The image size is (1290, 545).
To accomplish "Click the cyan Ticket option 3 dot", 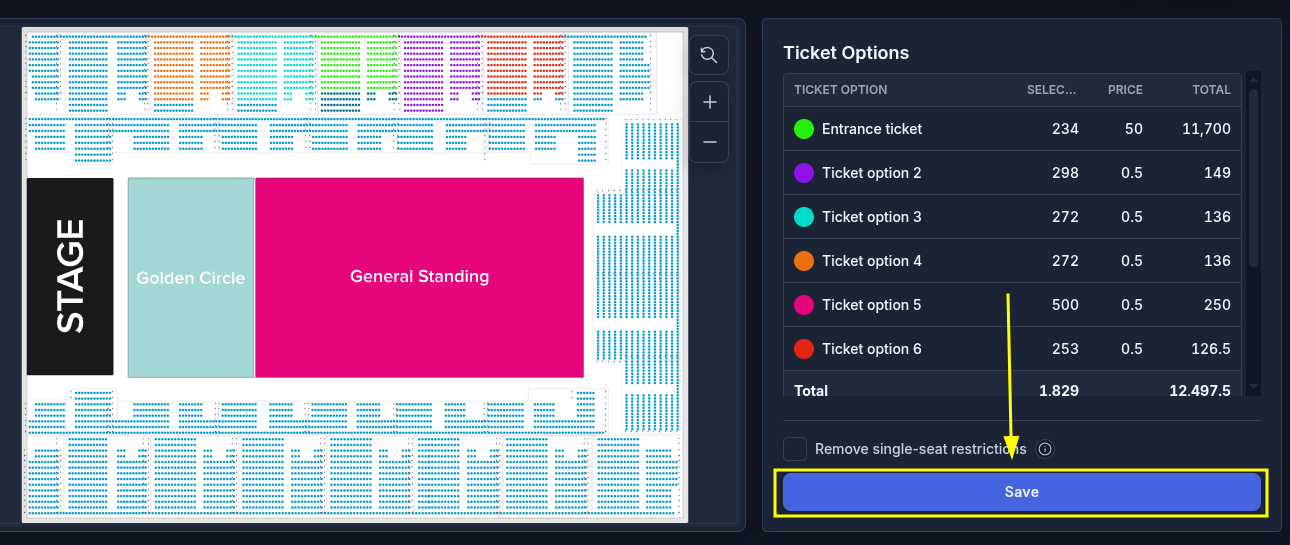I will tap(804, 217).
